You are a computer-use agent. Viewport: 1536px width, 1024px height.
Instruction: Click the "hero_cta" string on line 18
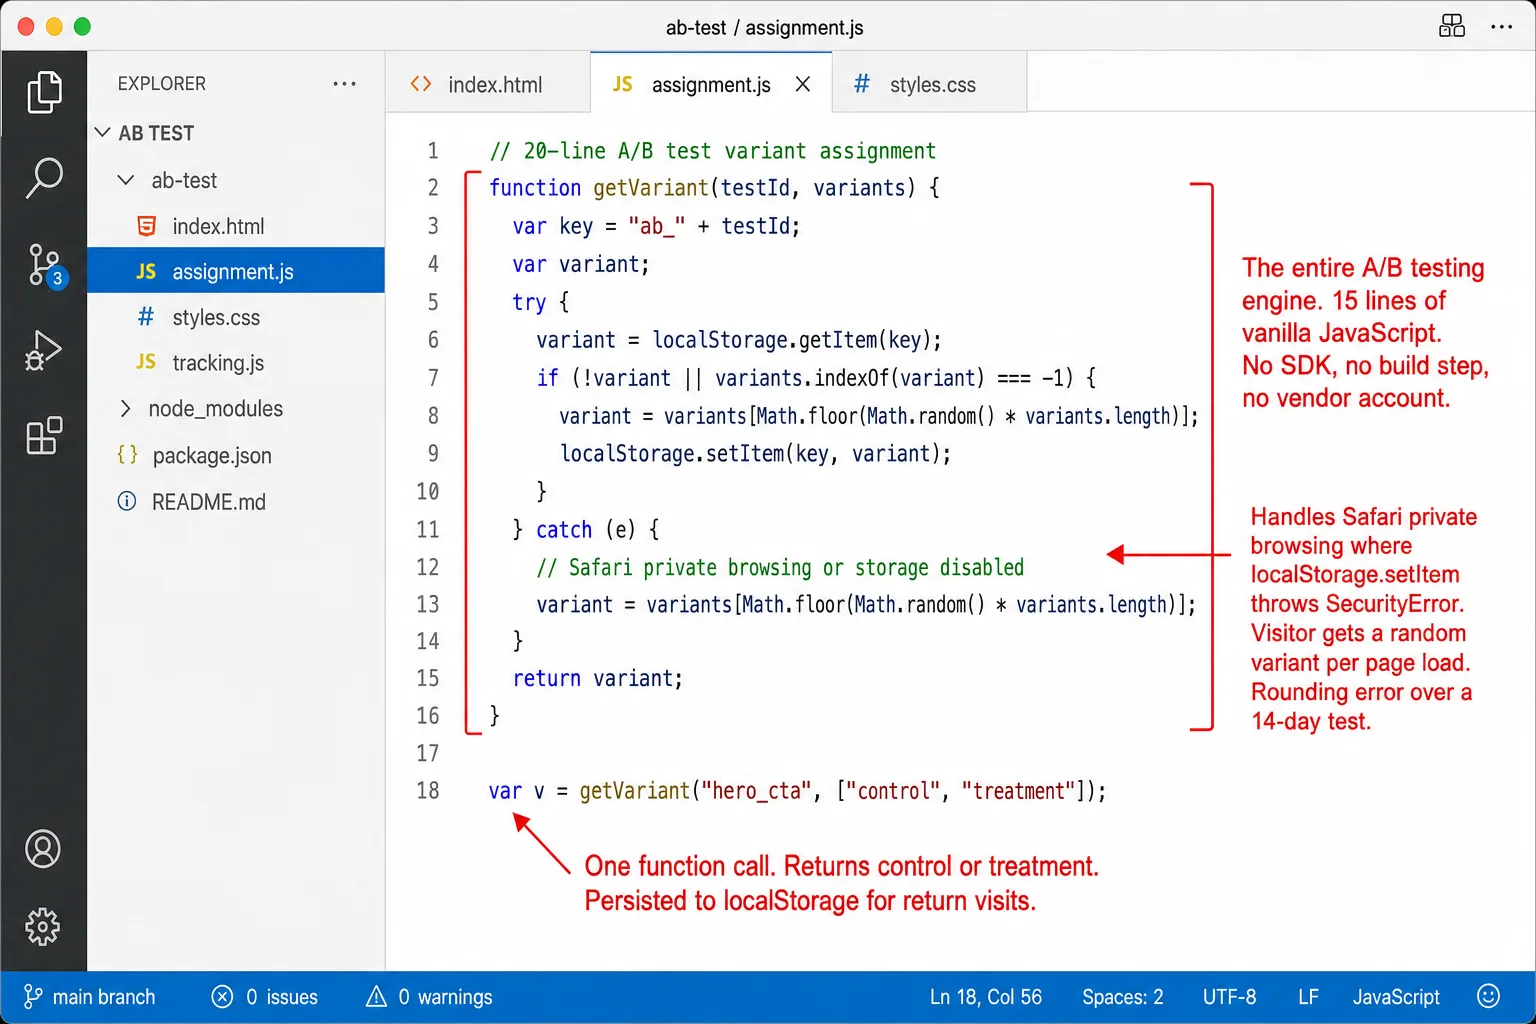[756, 791]
